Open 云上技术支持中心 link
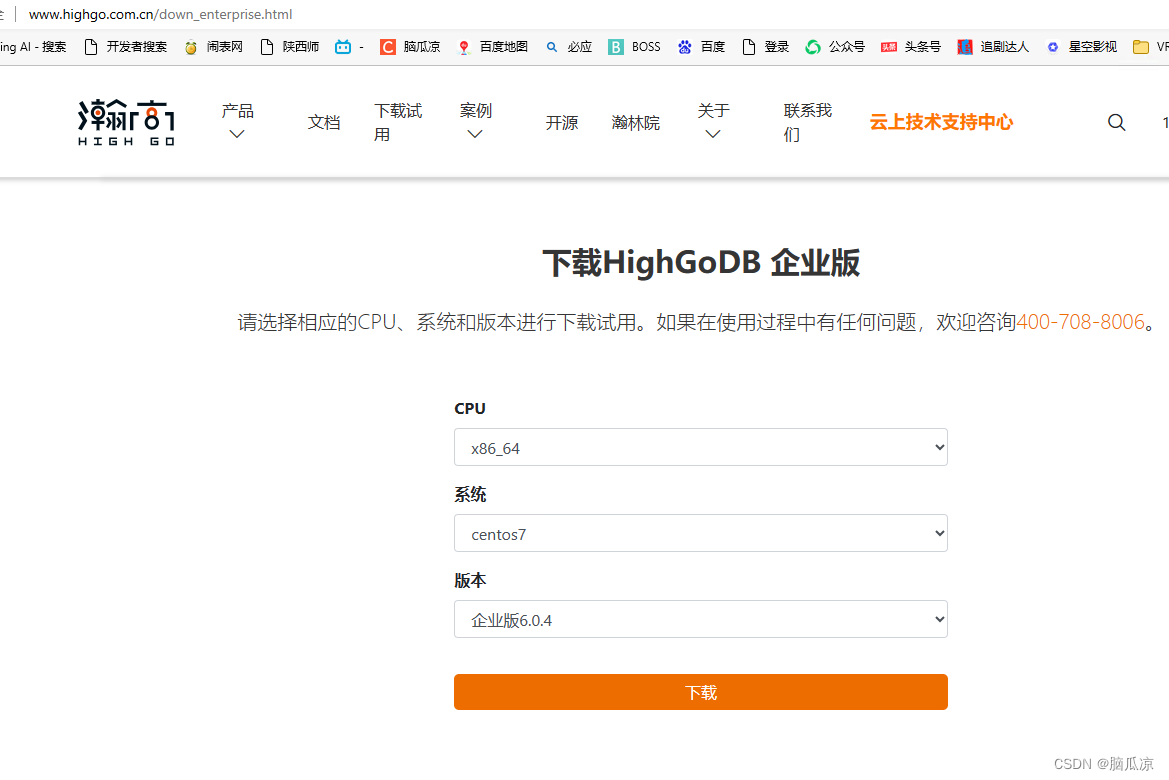 coord(941,122)
